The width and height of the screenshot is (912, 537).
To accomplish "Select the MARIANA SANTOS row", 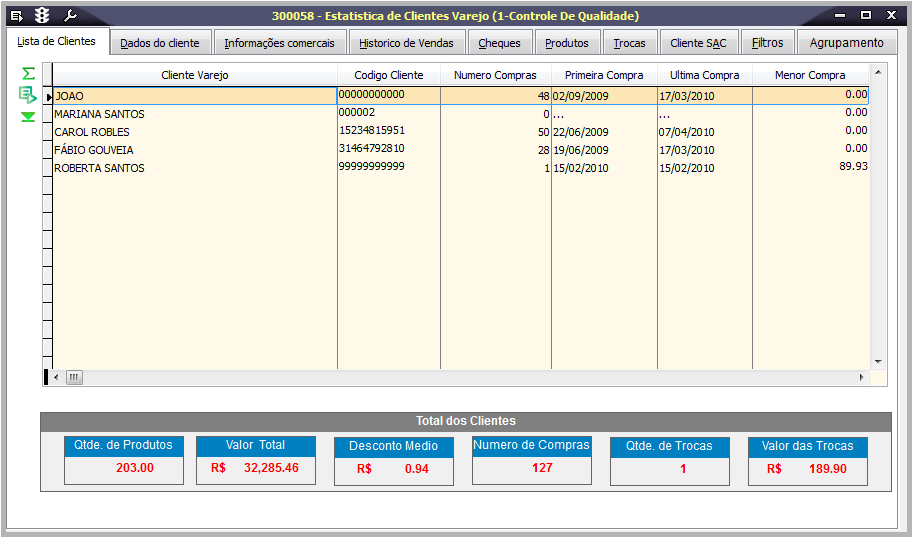I will tap(461, 114).
